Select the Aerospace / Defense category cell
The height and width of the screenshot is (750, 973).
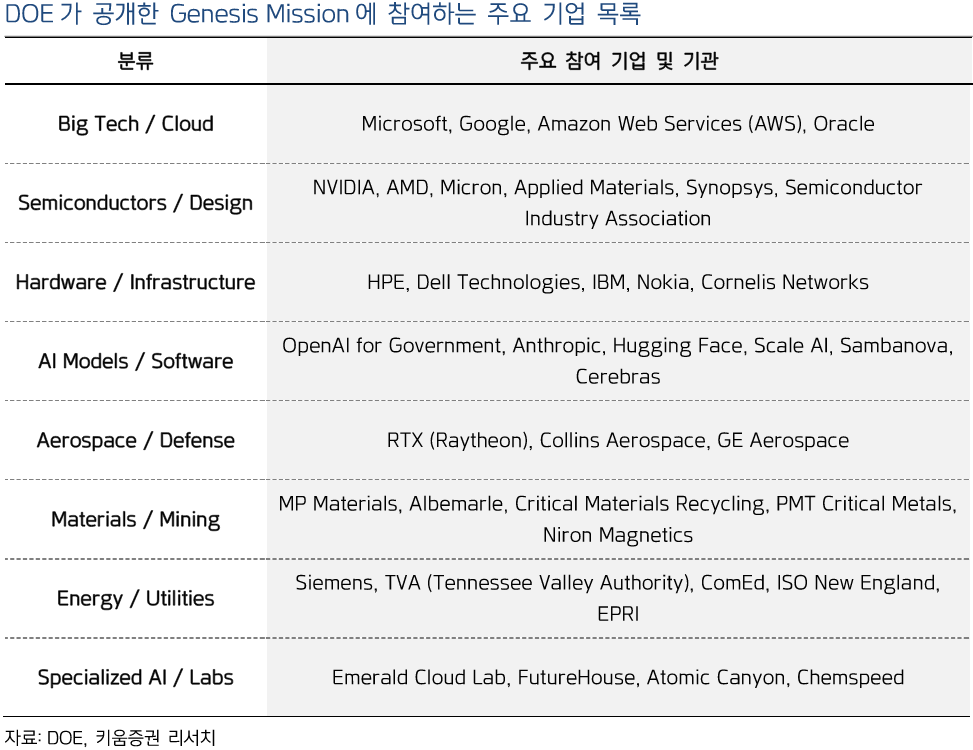pyautogui.click(x=135, y=440)
